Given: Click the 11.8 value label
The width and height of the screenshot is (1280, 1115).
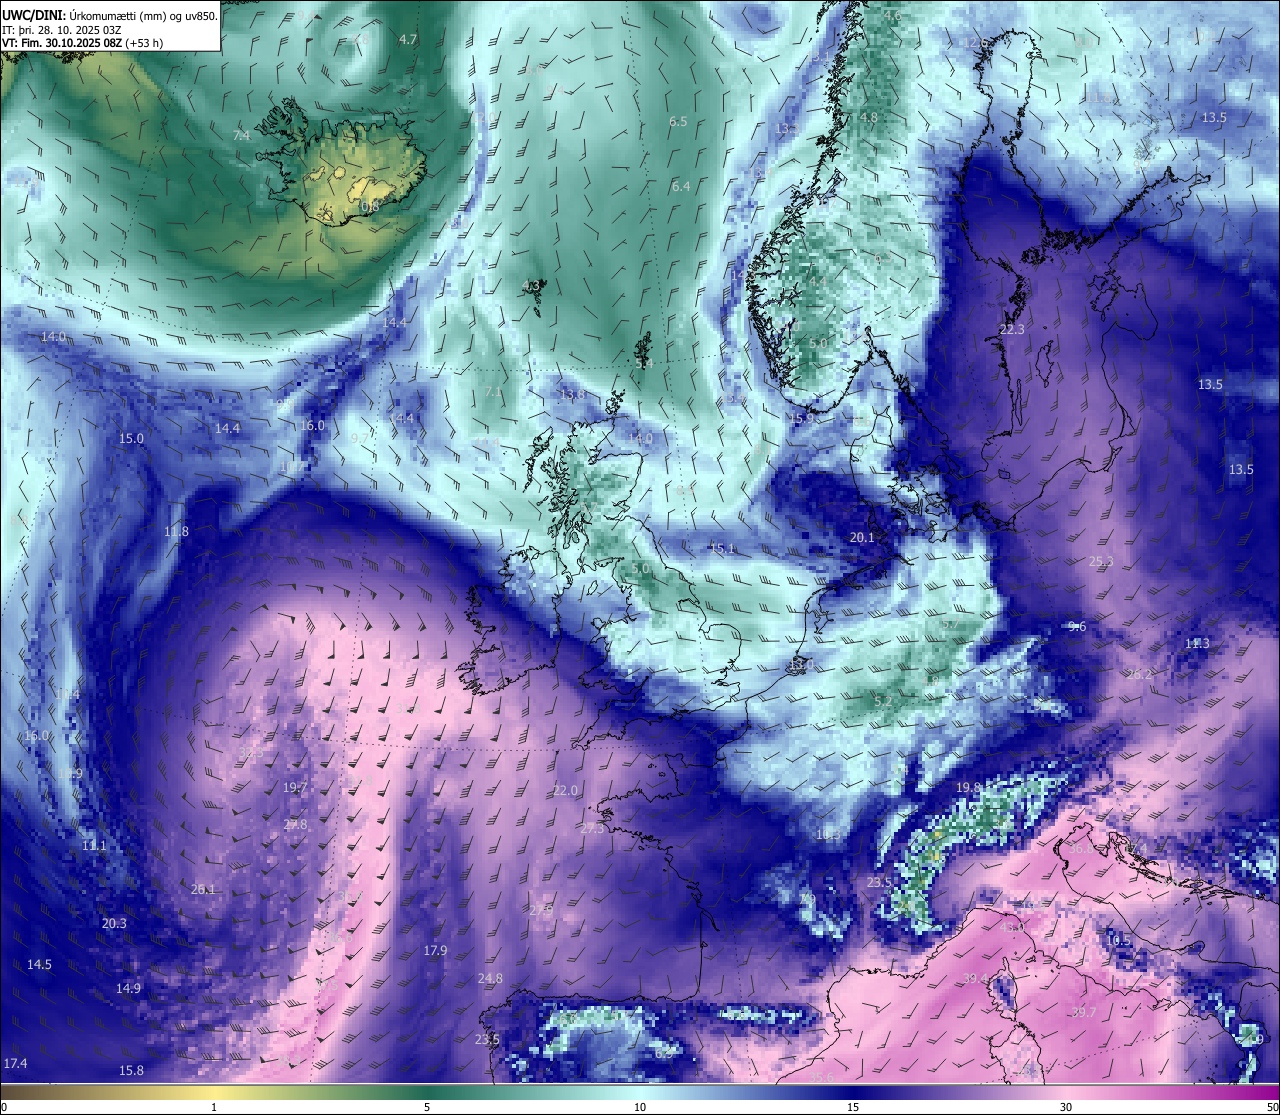Looking at the screenshot, I should tap(176, 532).
